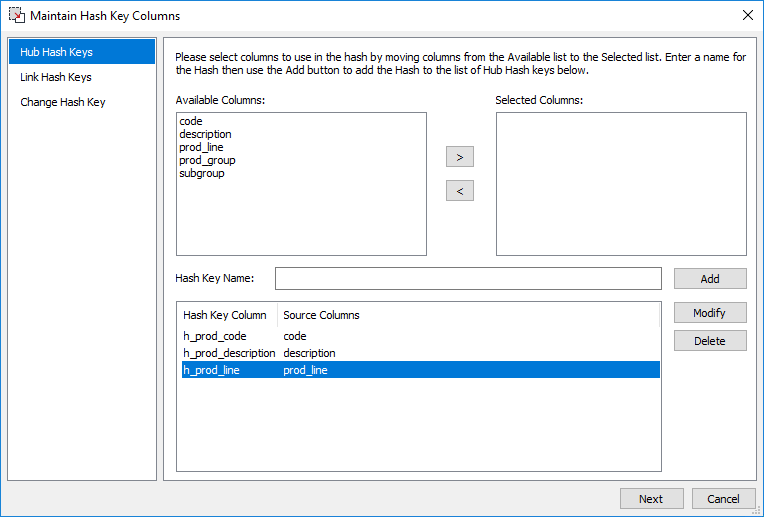Open the Link Hash Keys page

[x=56, y=77]
